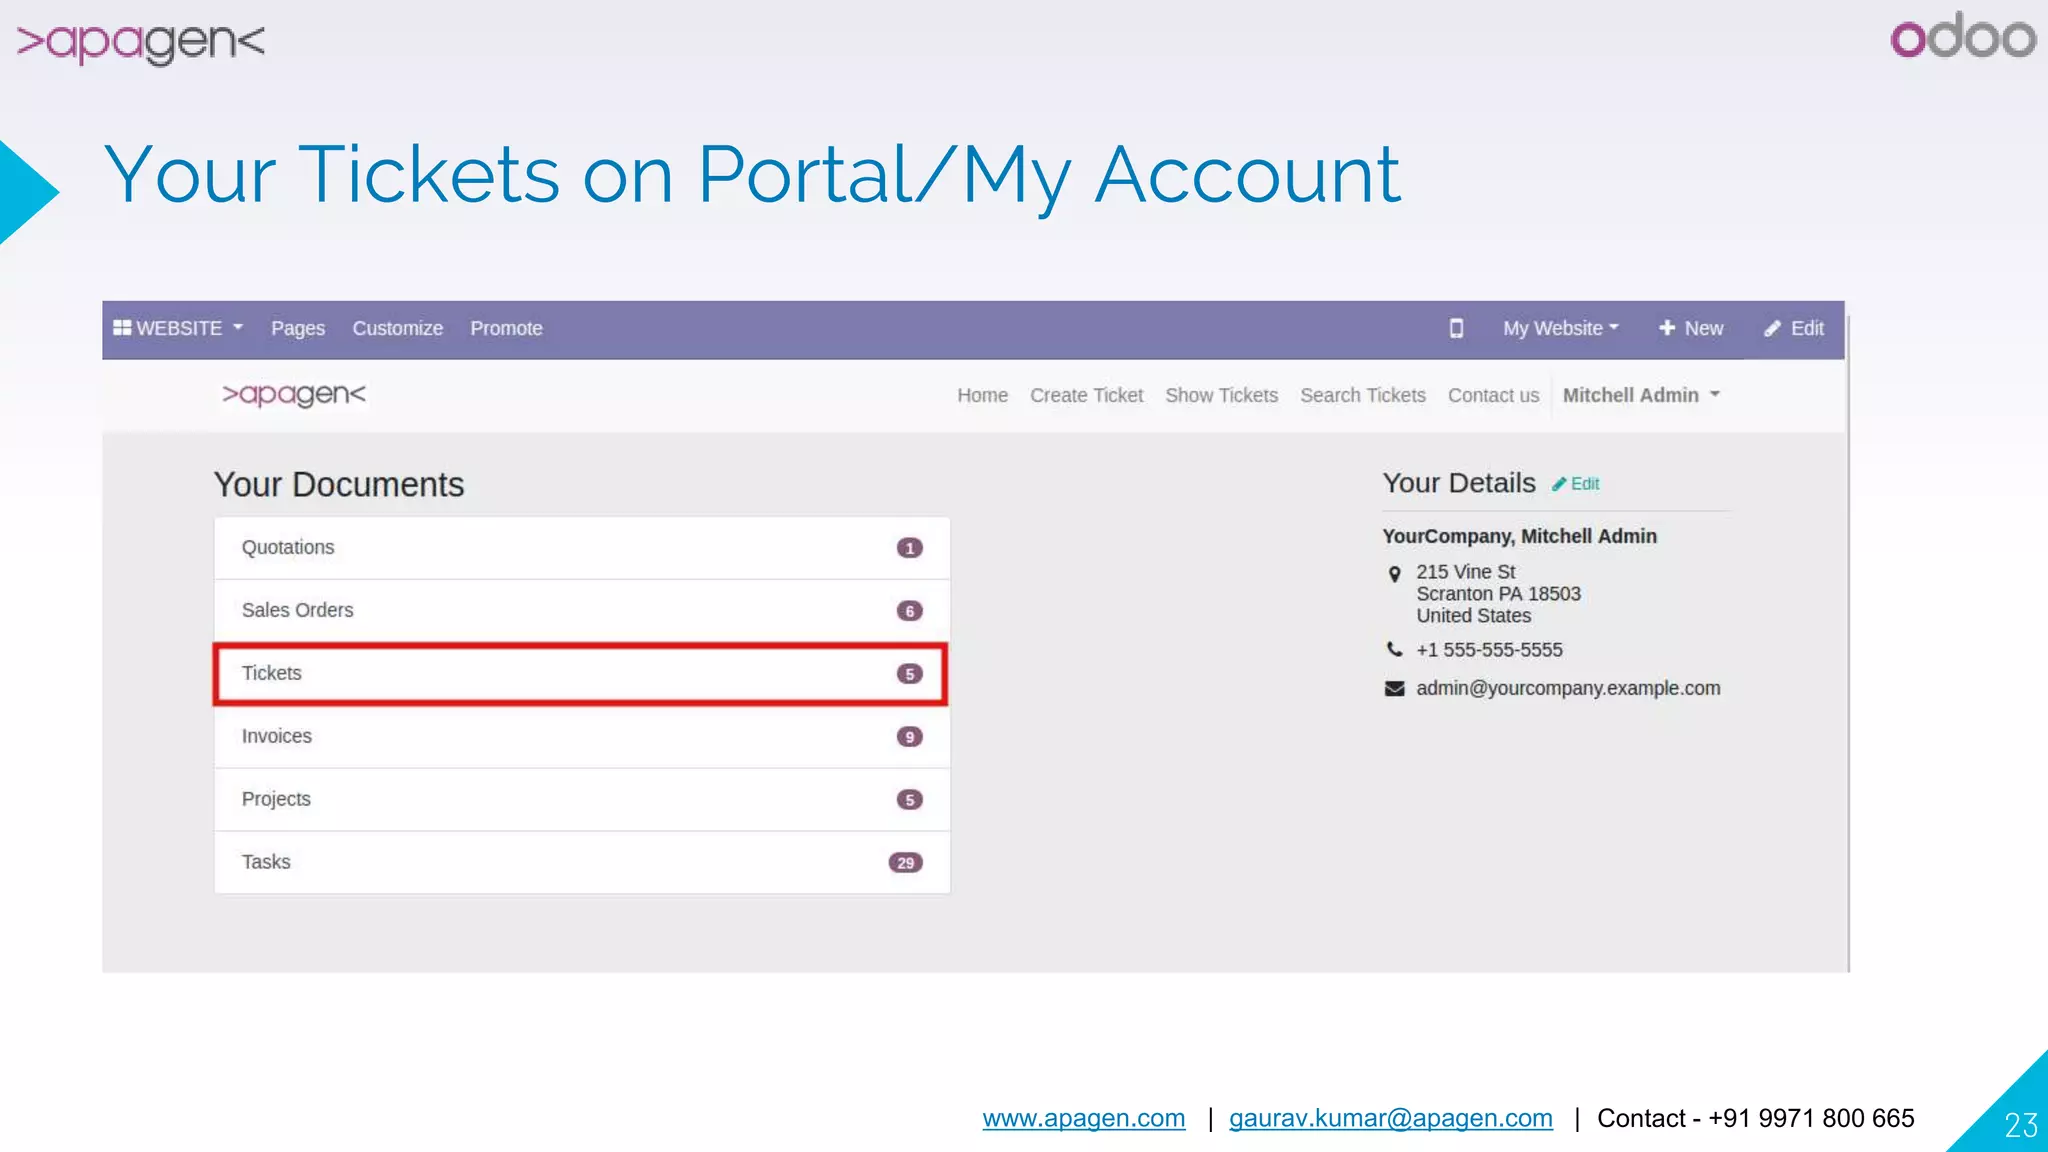The width and height of the screenshot is (2048, 1152).
Task: Go to Show Tickets page
Action: pos(1221,395)
